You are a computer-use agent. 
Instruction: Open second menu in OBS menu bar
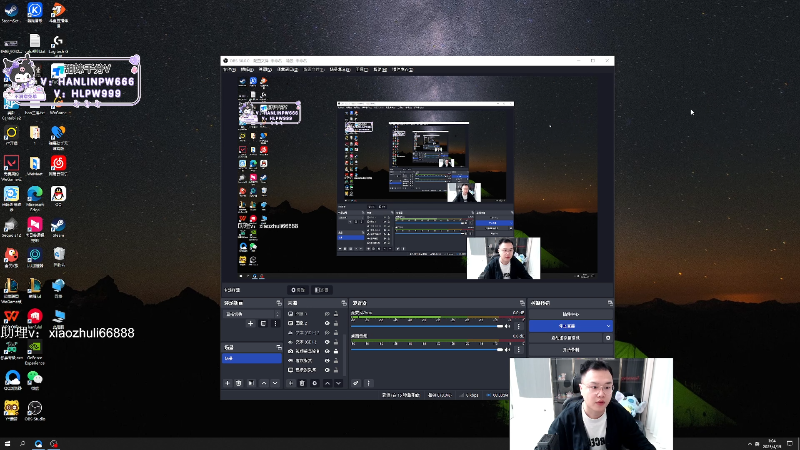247,69
